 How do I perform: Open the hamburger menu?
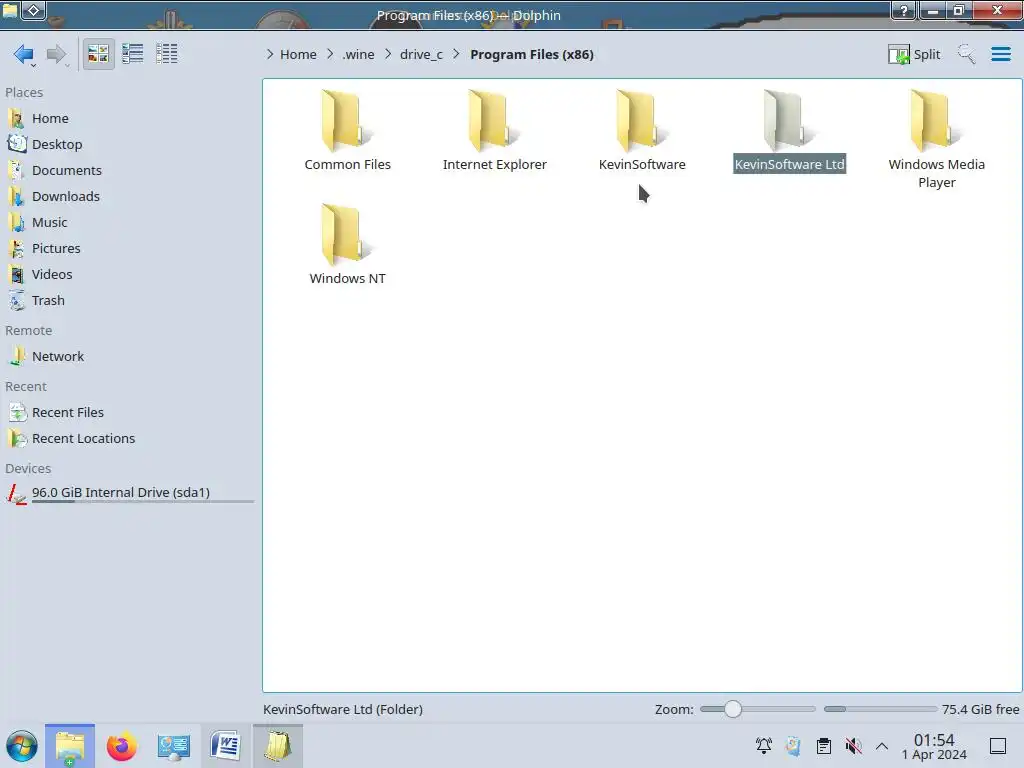coord(1000,54)
